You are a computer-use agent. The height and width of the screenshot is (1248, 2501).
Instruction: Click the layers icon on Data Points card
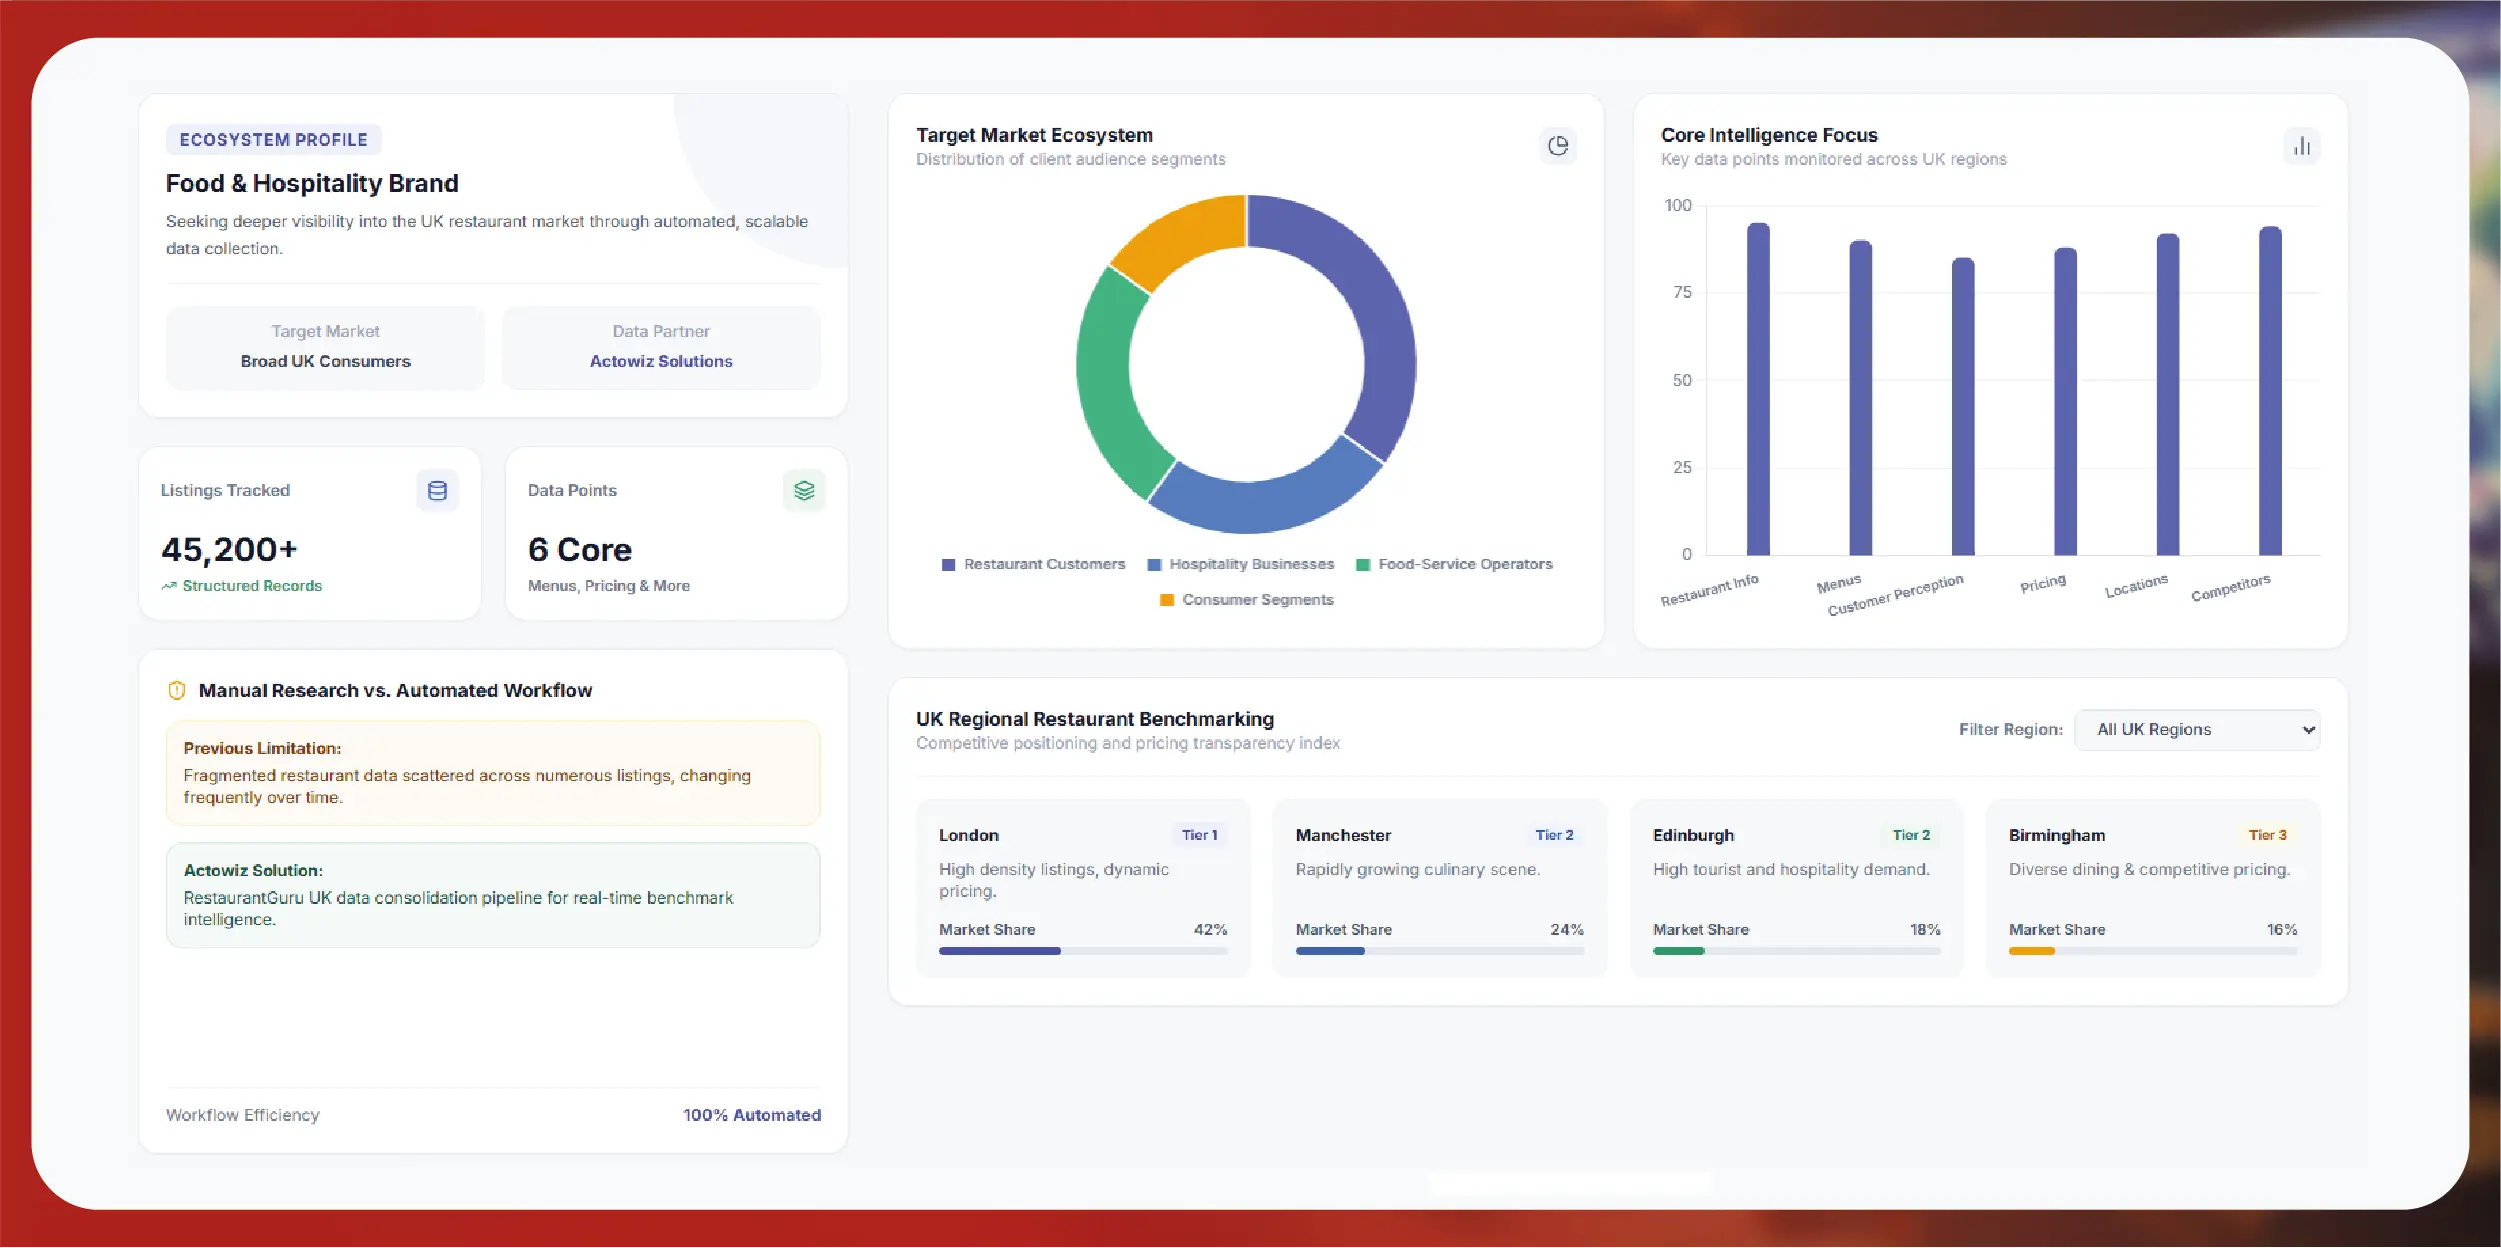pos(804,490)
